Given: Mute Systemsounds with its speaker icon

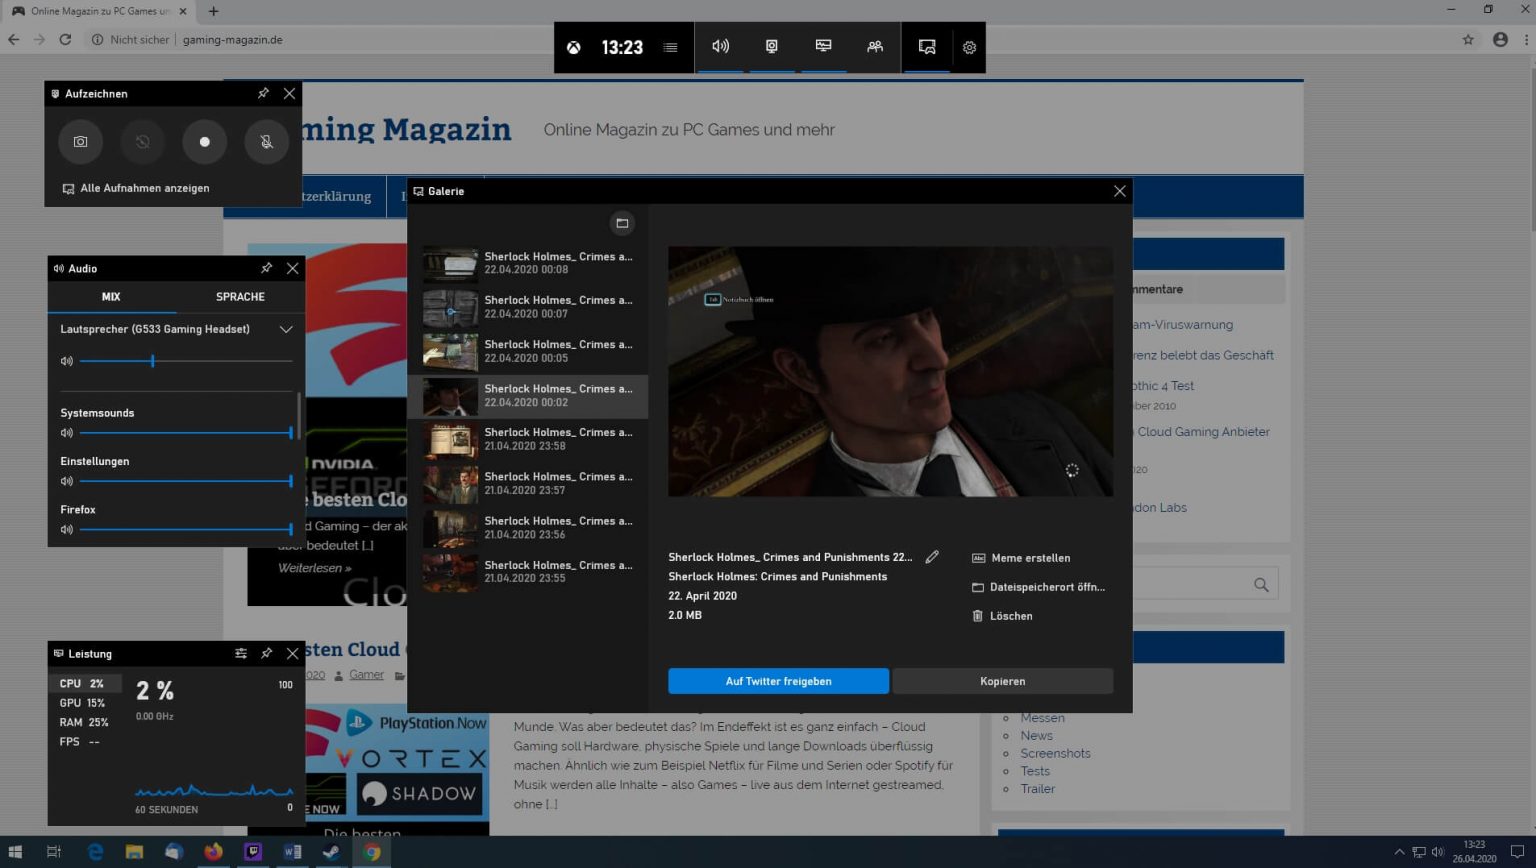Looking at the screenshot, I should point(66,433).
